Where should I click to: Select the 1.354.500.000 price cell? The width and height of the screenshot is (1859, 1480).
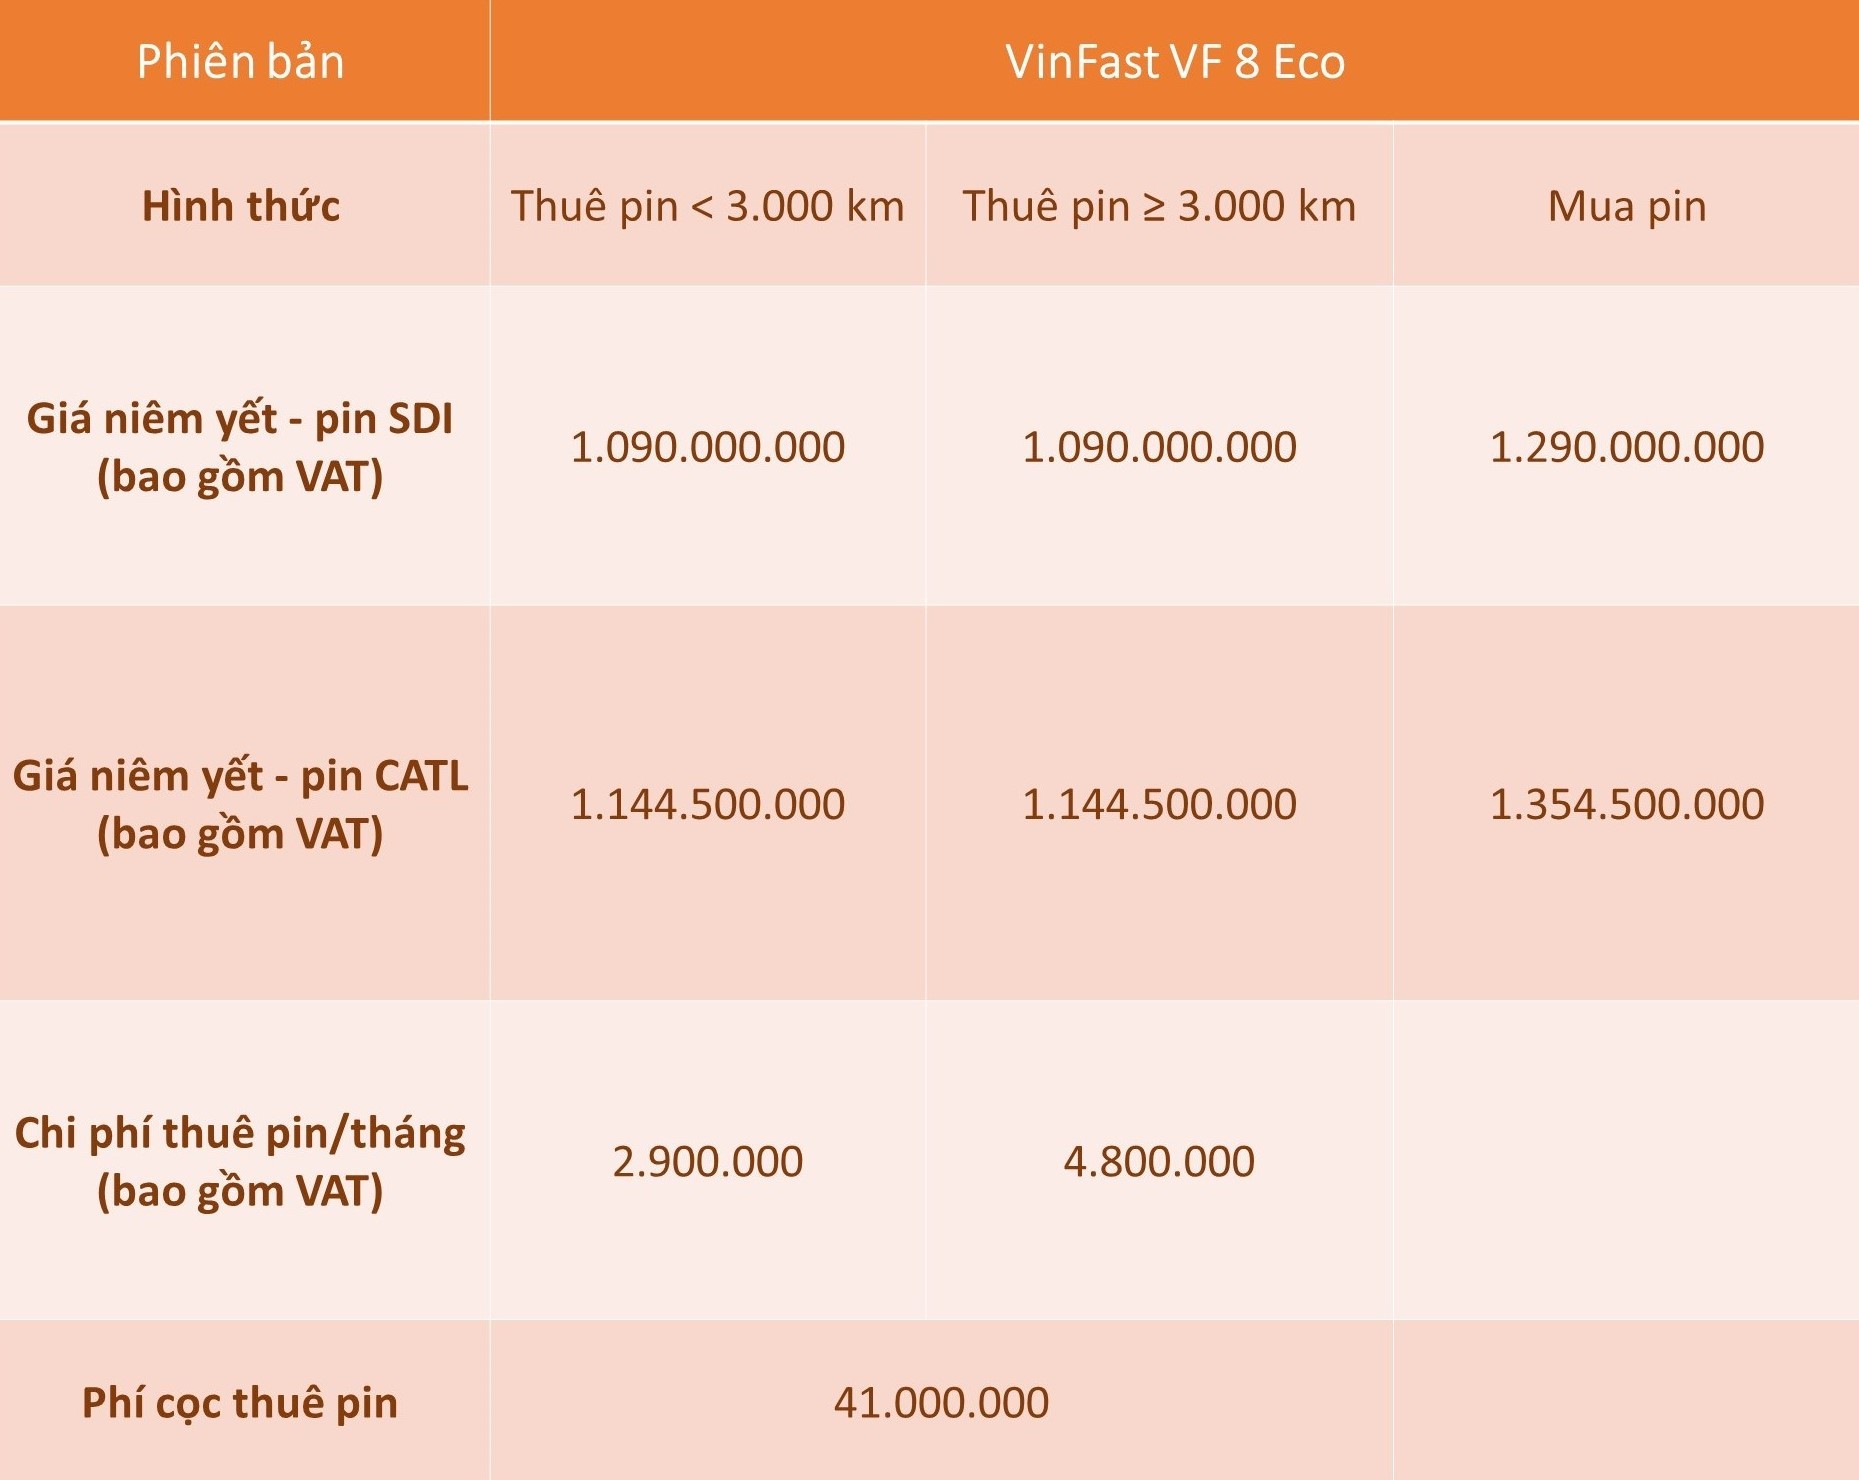[1626, 804]
